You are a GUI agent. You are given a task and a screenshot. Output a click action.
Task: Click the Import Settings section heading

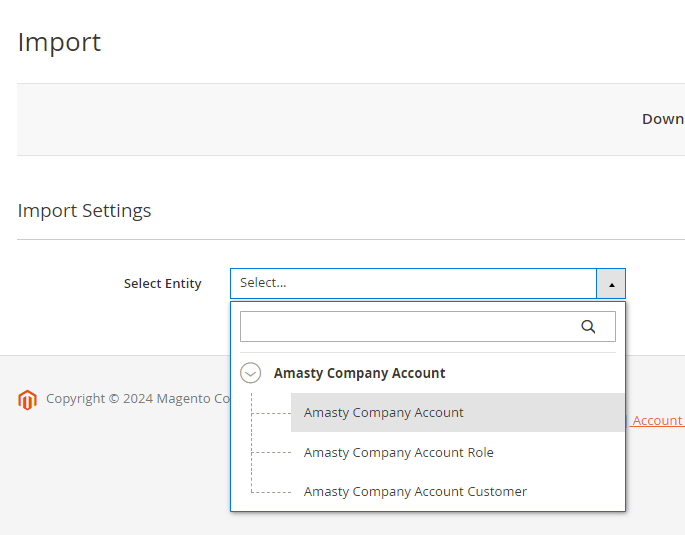click(x=84, y=211)
